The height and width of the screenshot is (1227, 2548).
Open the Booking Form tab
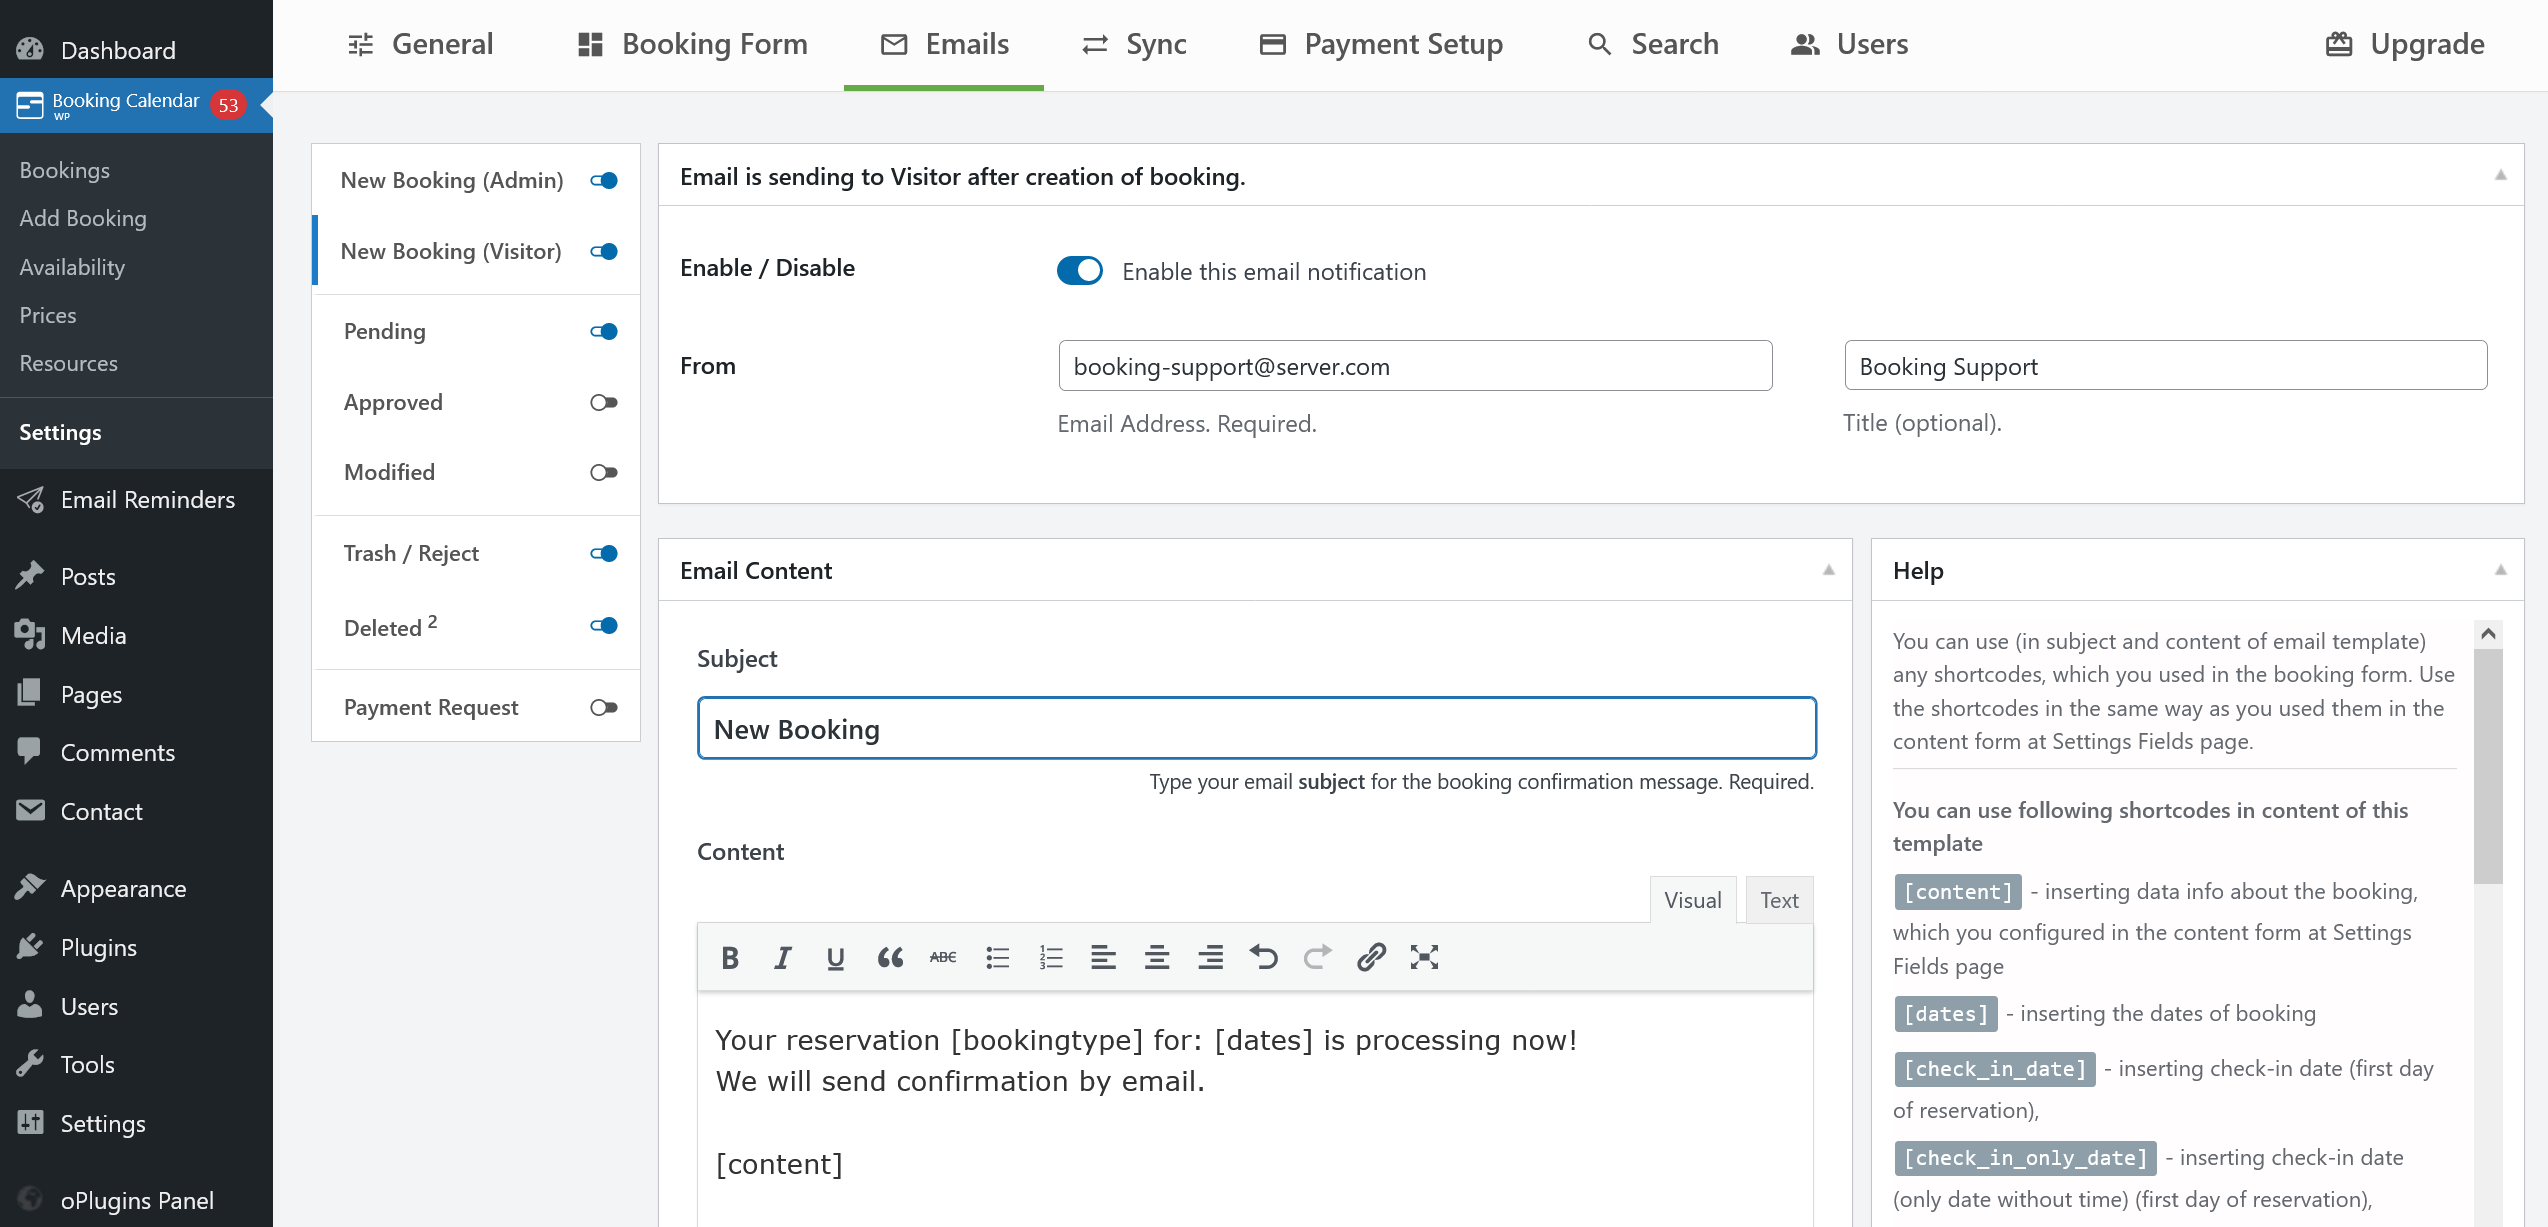(x=693, y=44)
